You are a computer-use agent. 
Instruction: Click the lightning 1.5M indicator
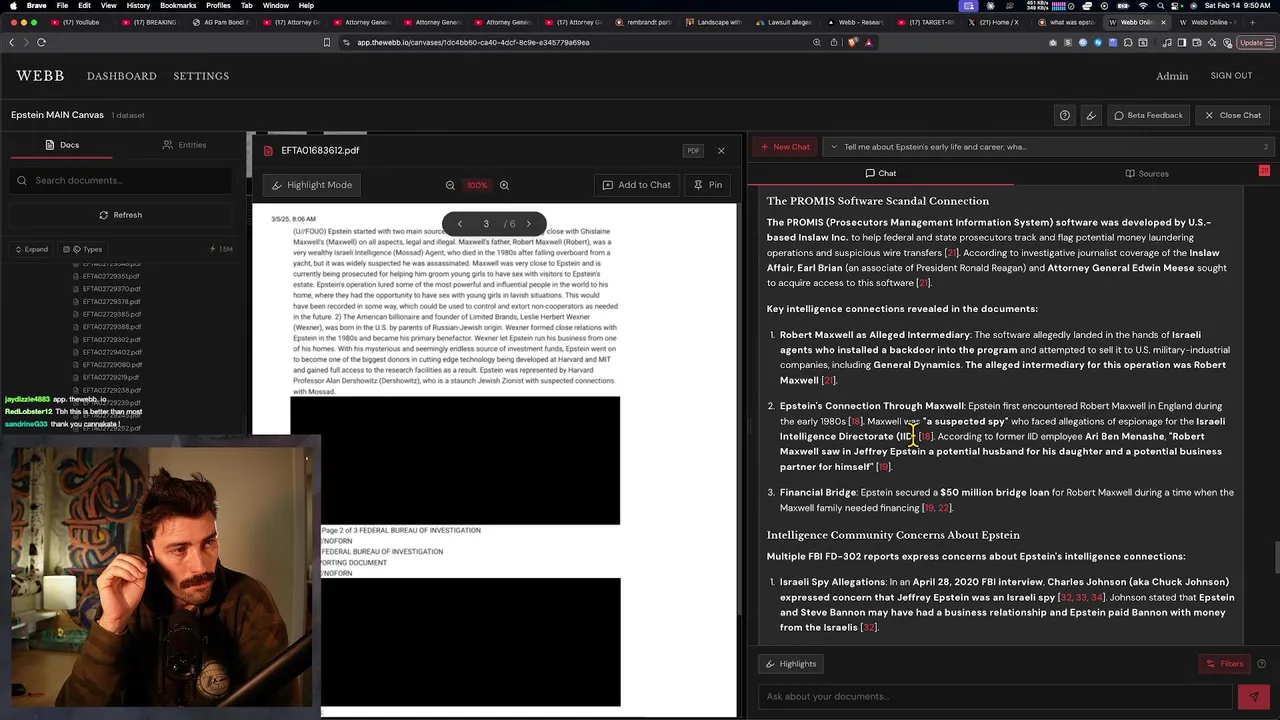pos(221,249)
